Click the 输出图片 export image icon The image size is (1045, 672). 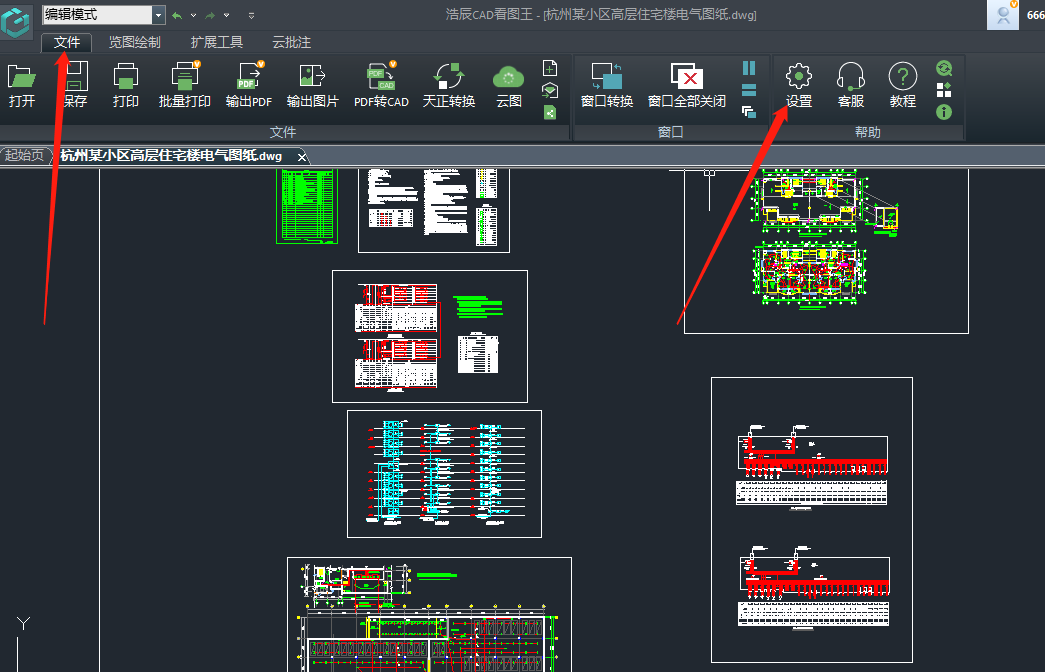coord(312,85)
